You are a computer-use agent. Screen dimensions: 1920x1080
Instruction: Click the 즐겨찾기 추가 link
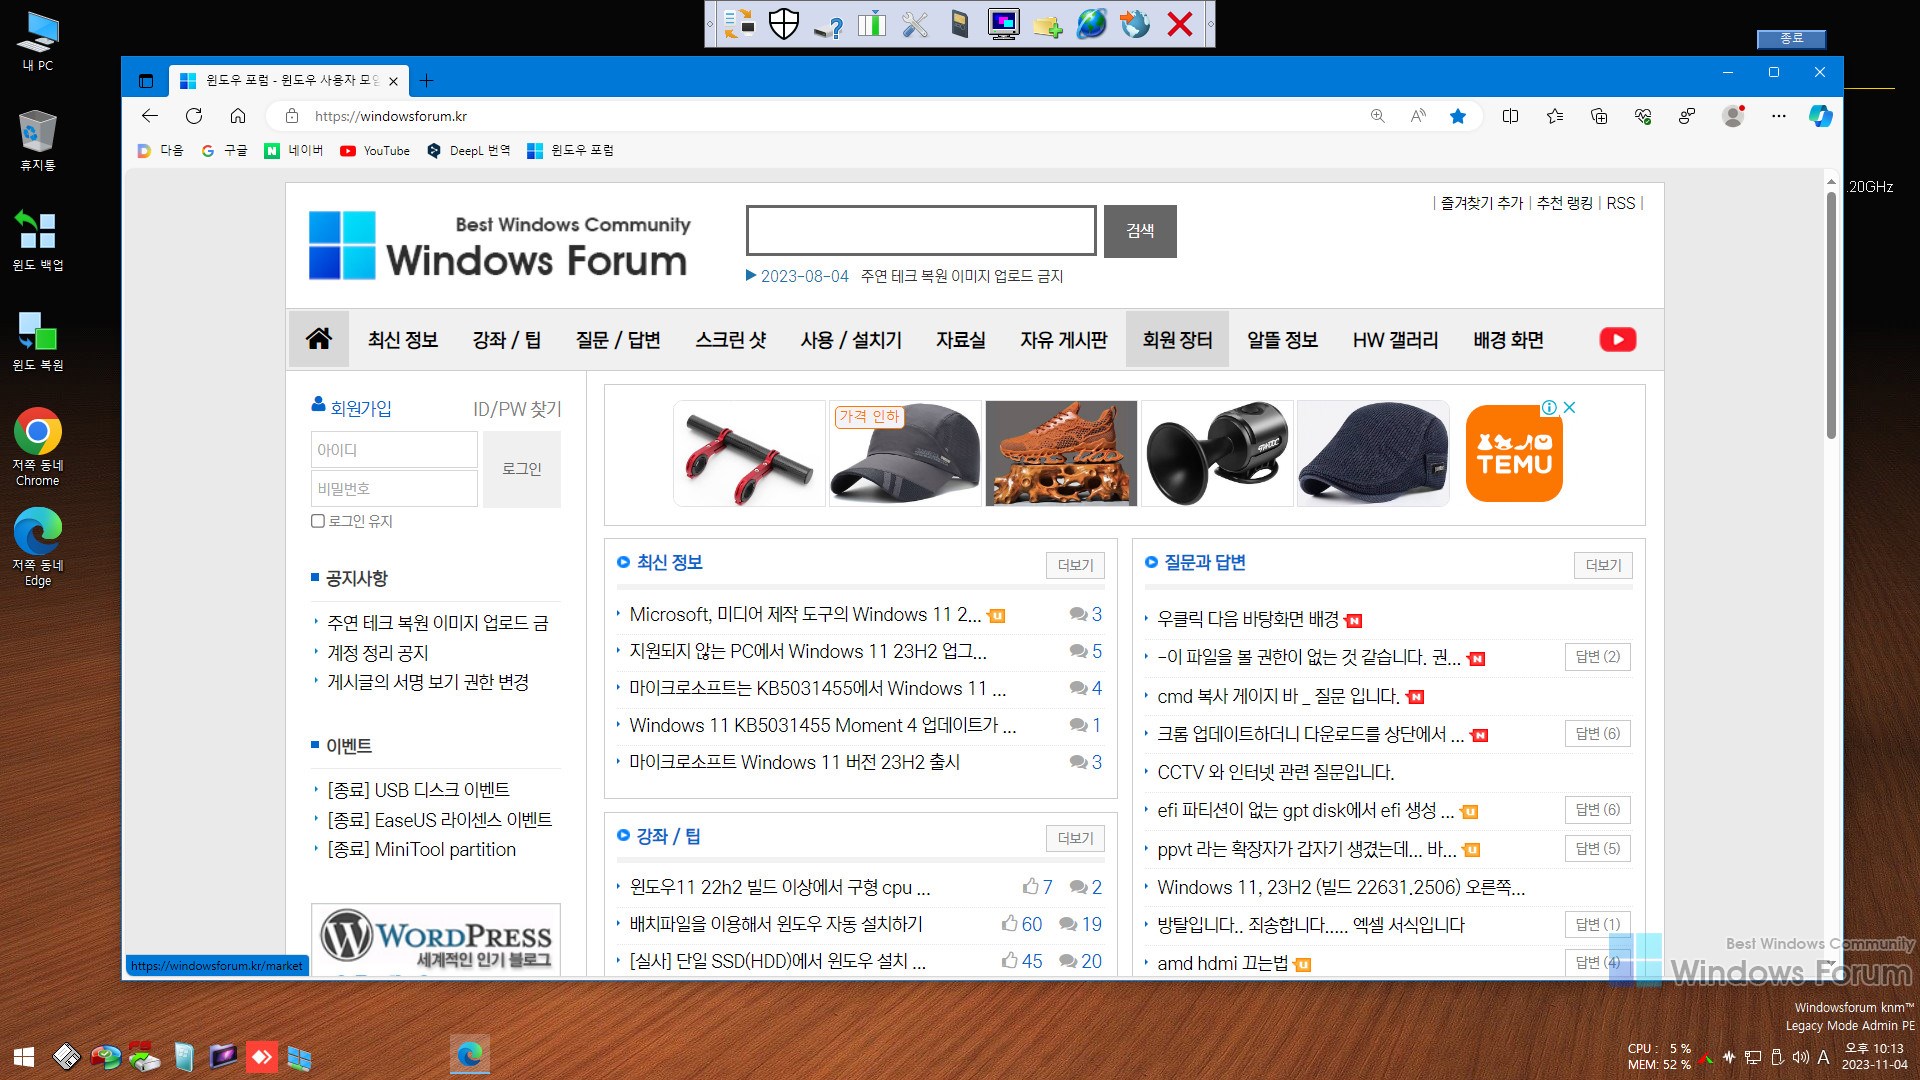[x=1481, y=203]
